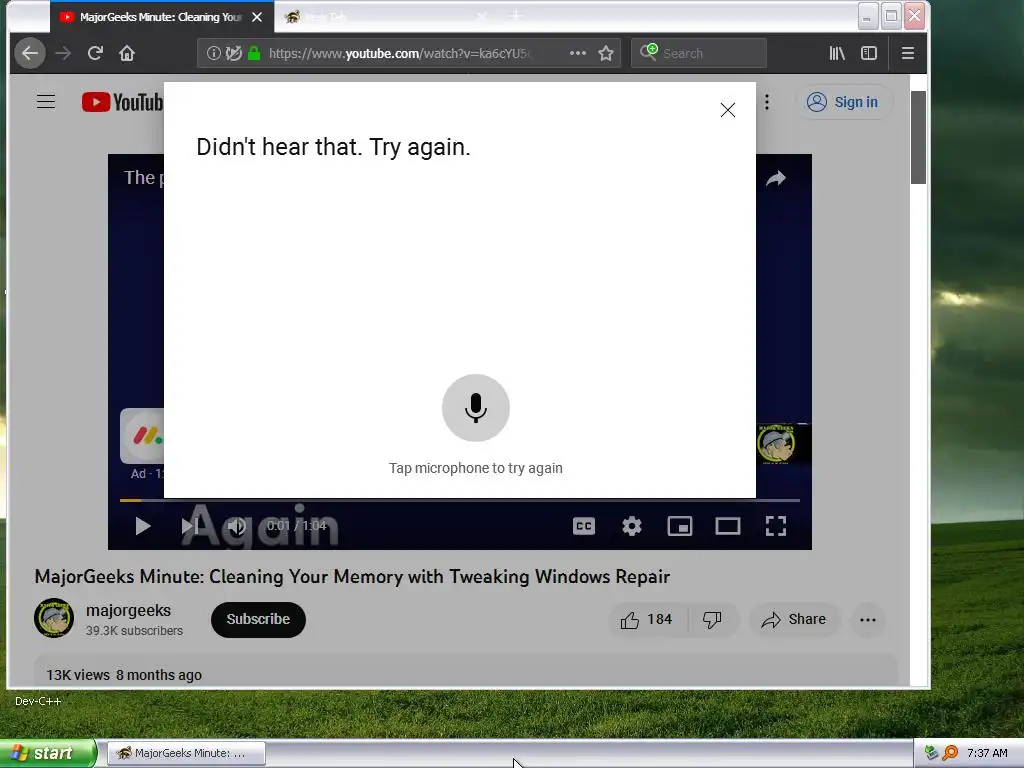Open page actions three-dots menu

(578, 54)
